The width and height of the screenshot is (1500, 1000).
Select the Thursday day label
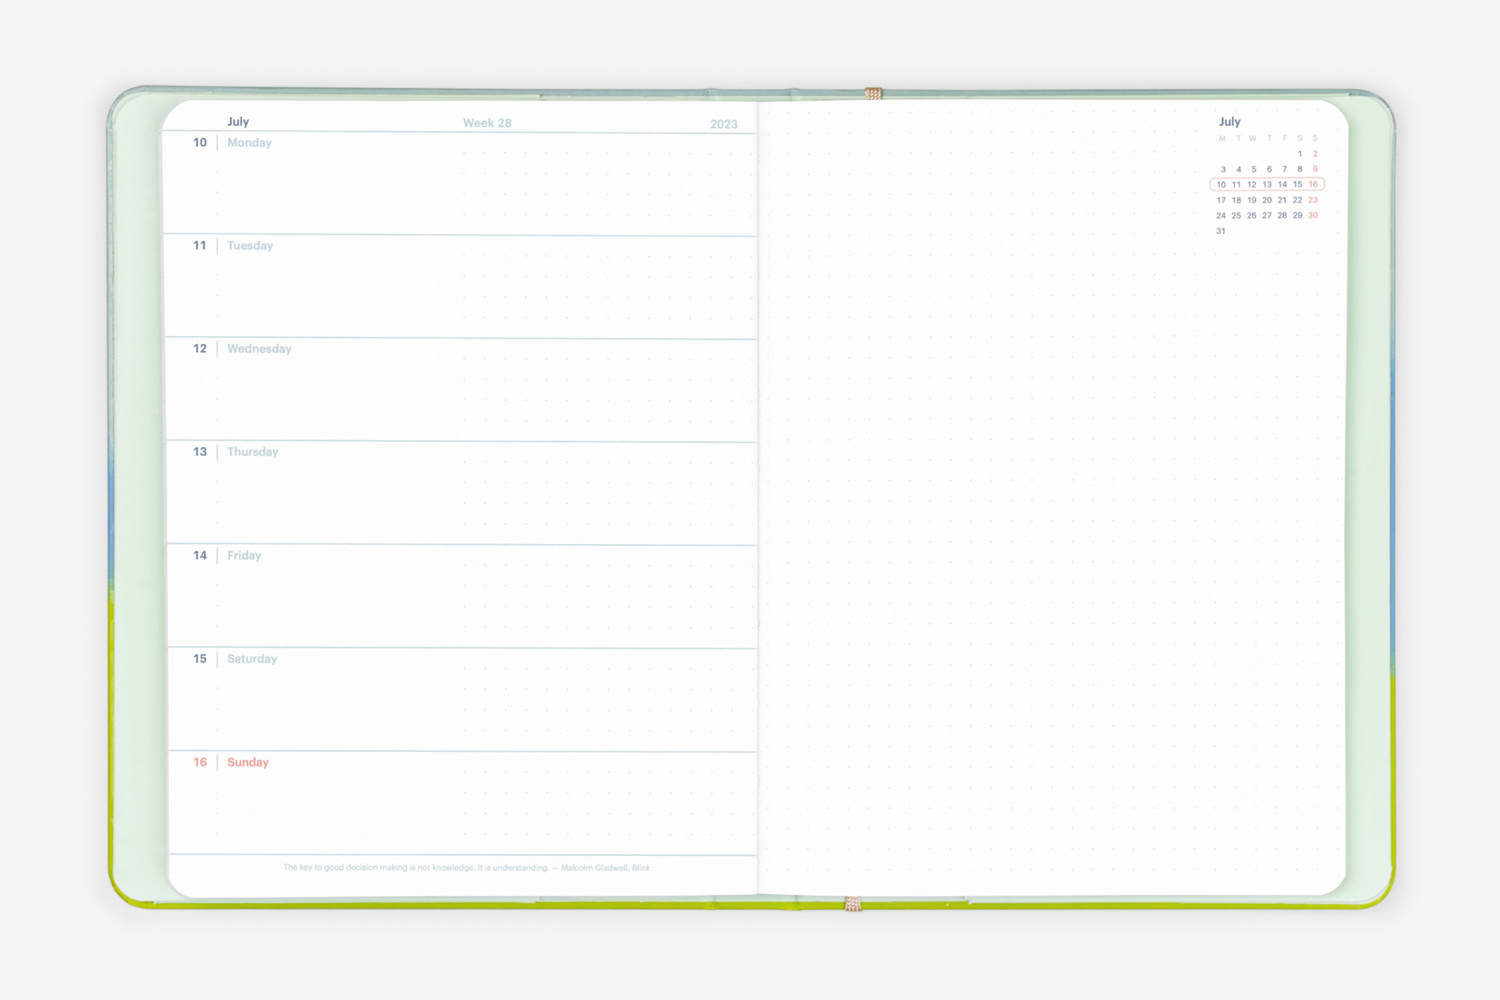pos(252,452)
